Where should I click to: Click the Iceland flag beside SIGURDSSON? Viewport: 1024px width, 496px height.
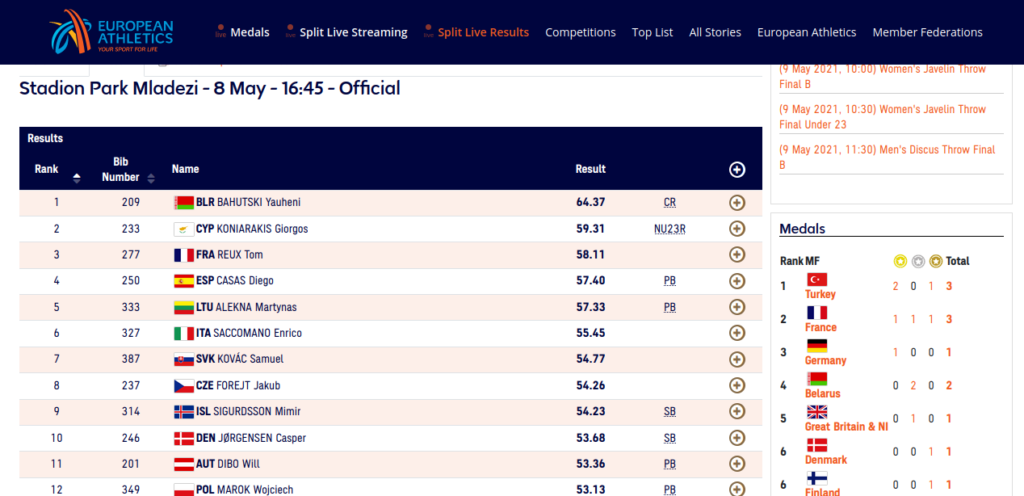tap(184, 412)
